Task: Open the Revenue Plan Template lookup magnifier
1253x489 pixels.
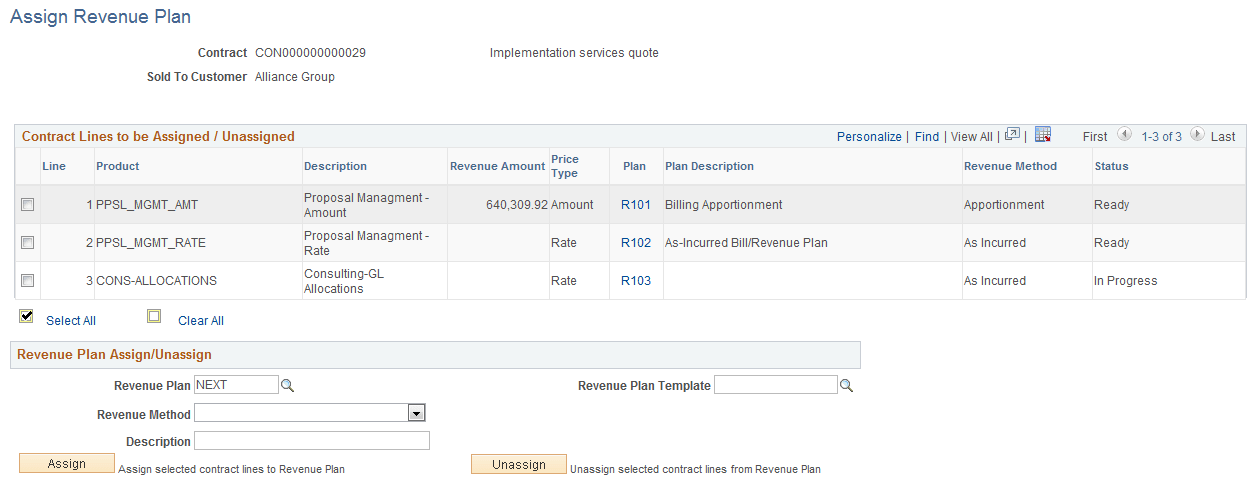Action: tap(846, 385)
